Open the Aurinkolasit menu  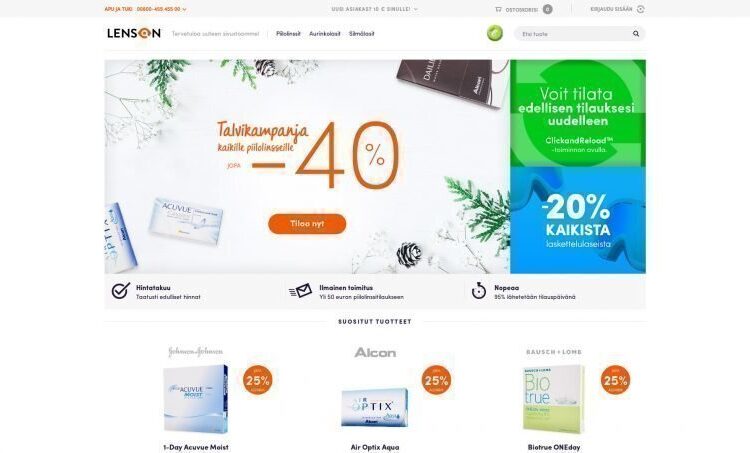tap(325, 34)
